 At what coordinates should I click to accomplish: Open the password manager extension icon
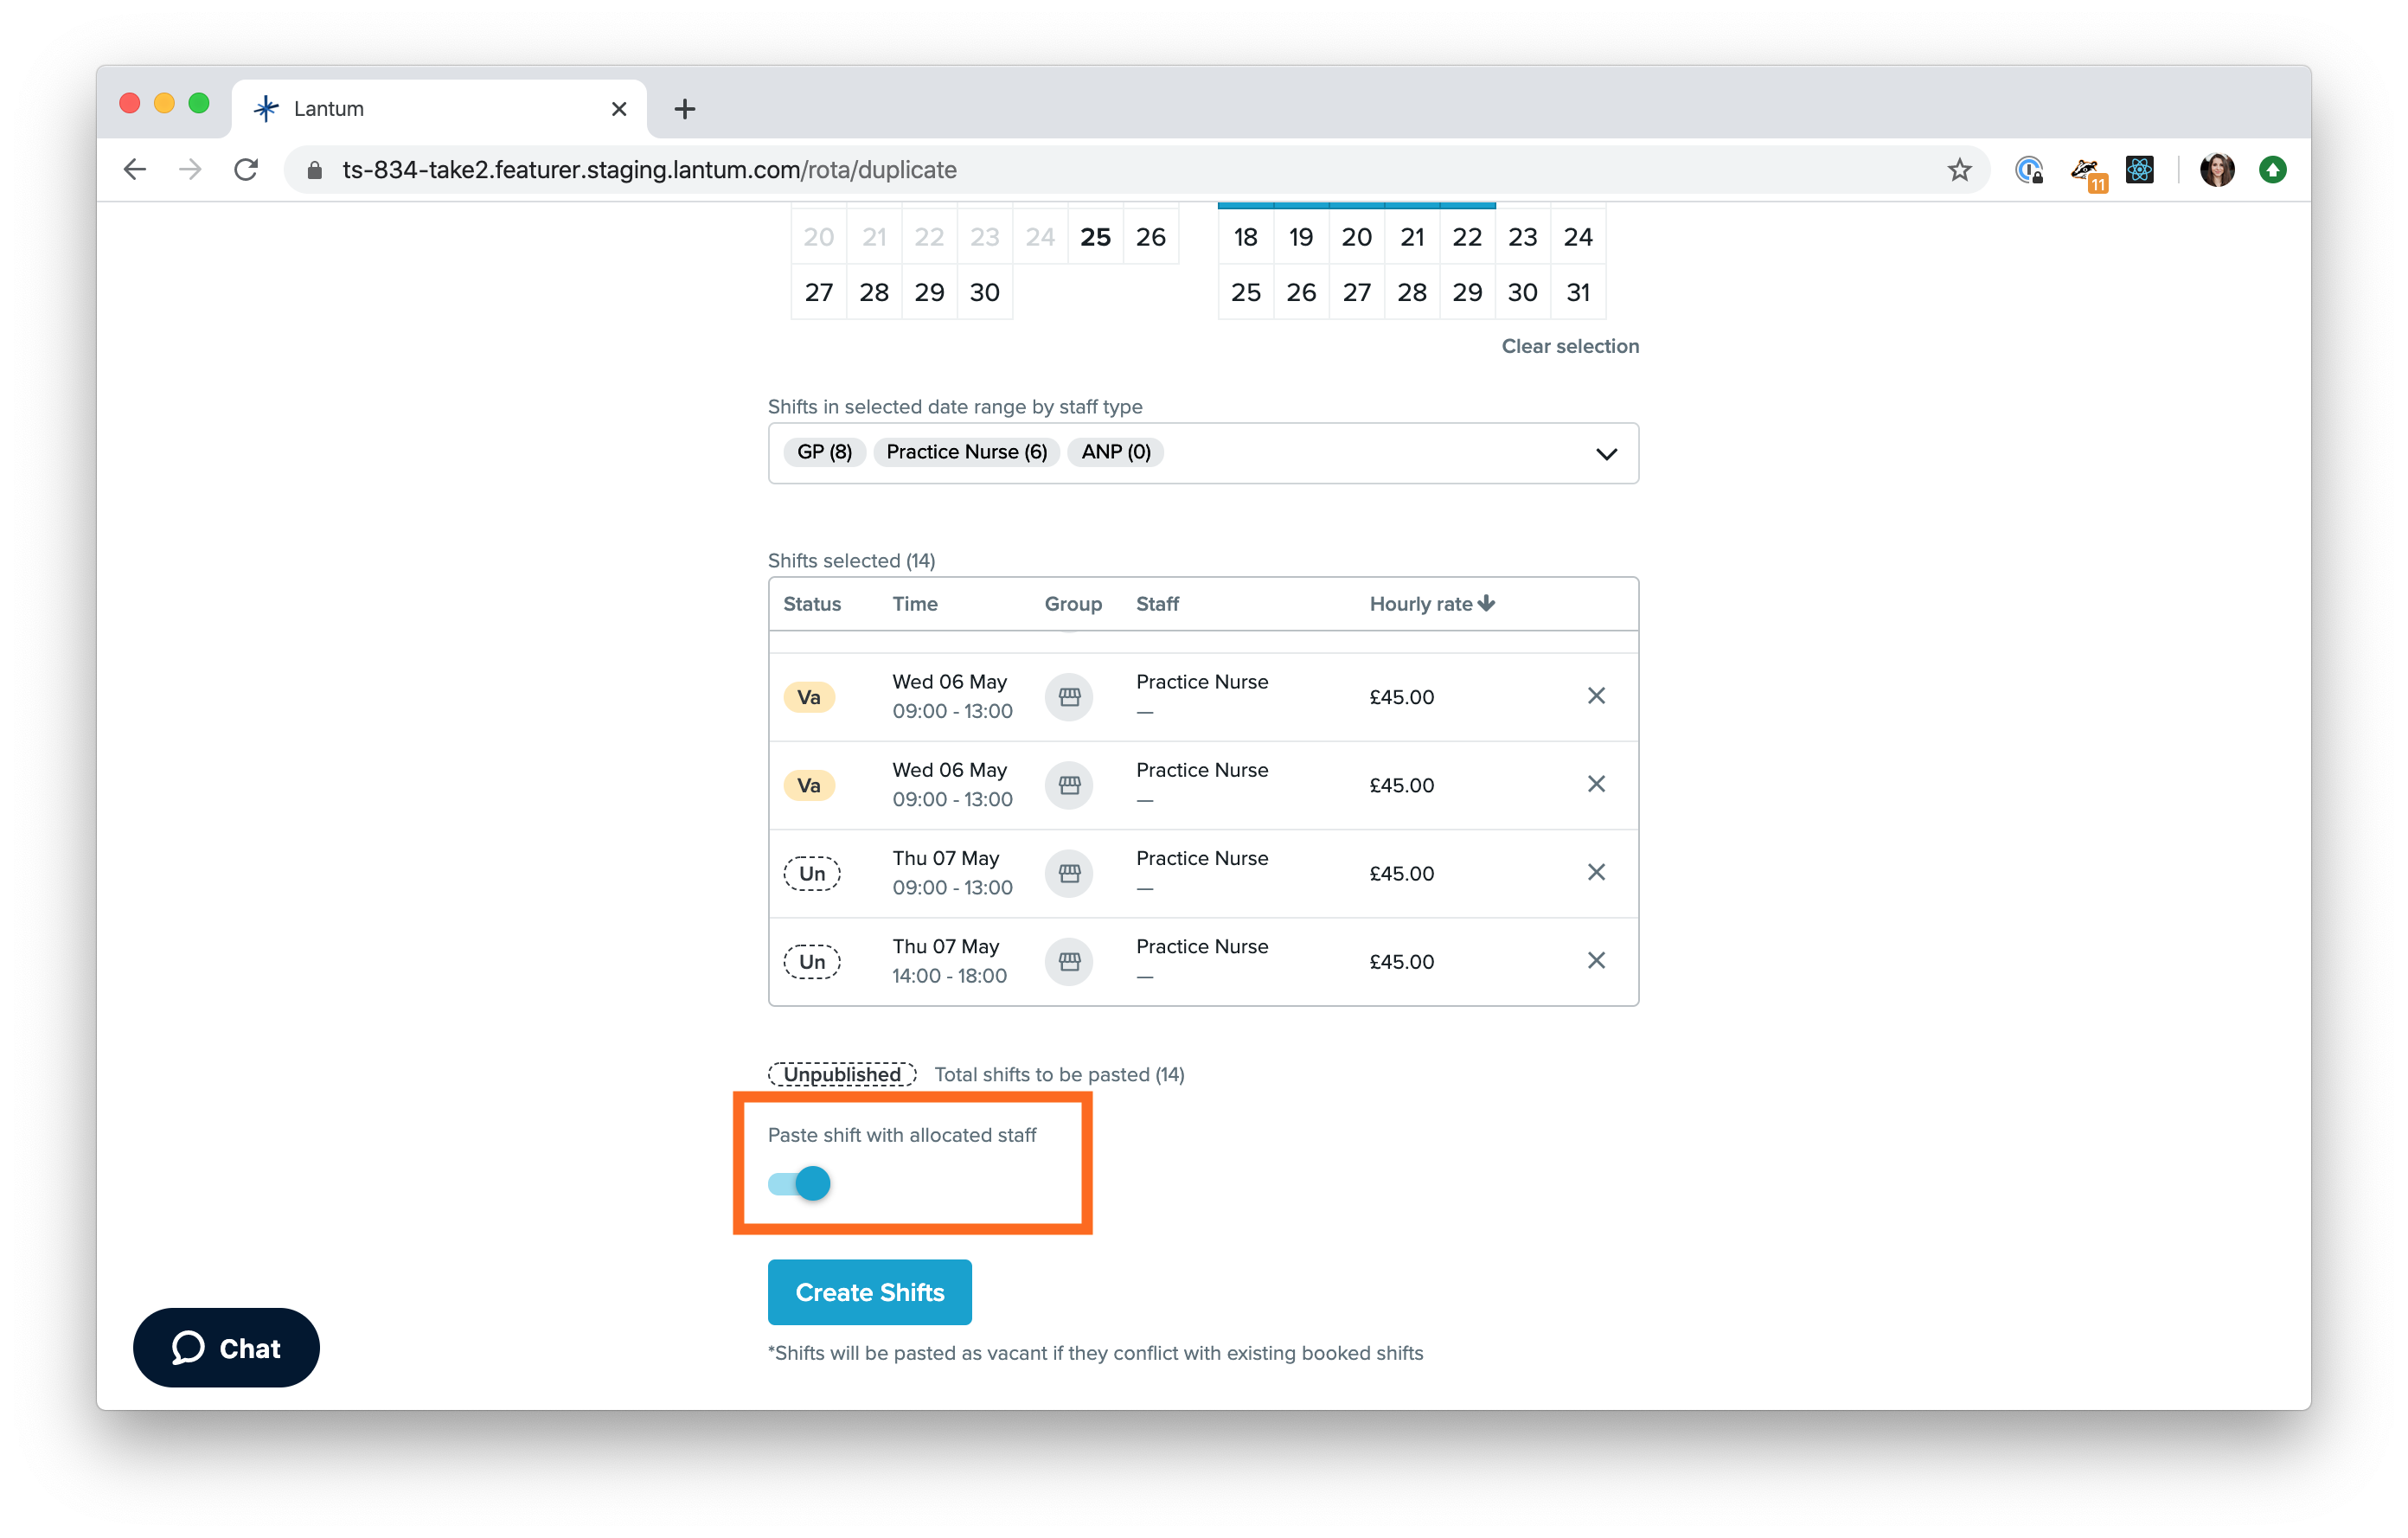[2029, 170]
